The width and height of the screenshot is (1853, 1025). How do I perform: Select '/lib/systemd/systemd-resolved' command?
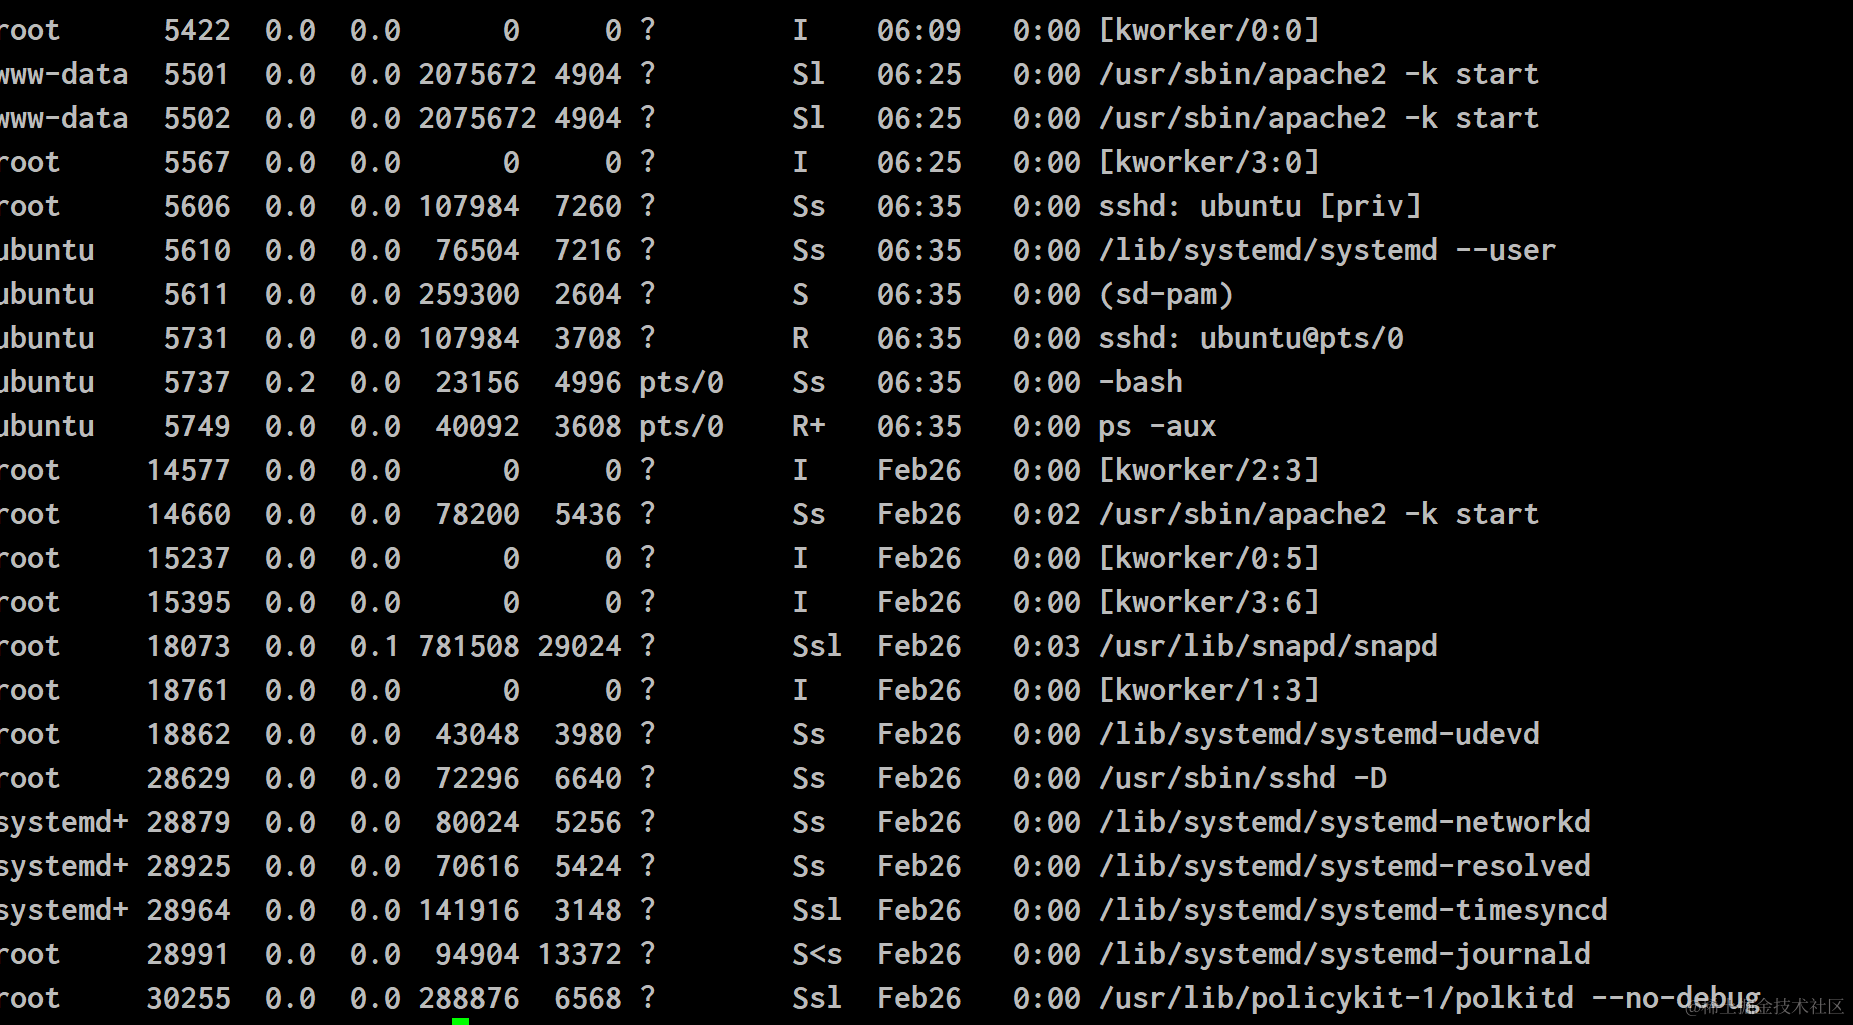[1344, 866]
